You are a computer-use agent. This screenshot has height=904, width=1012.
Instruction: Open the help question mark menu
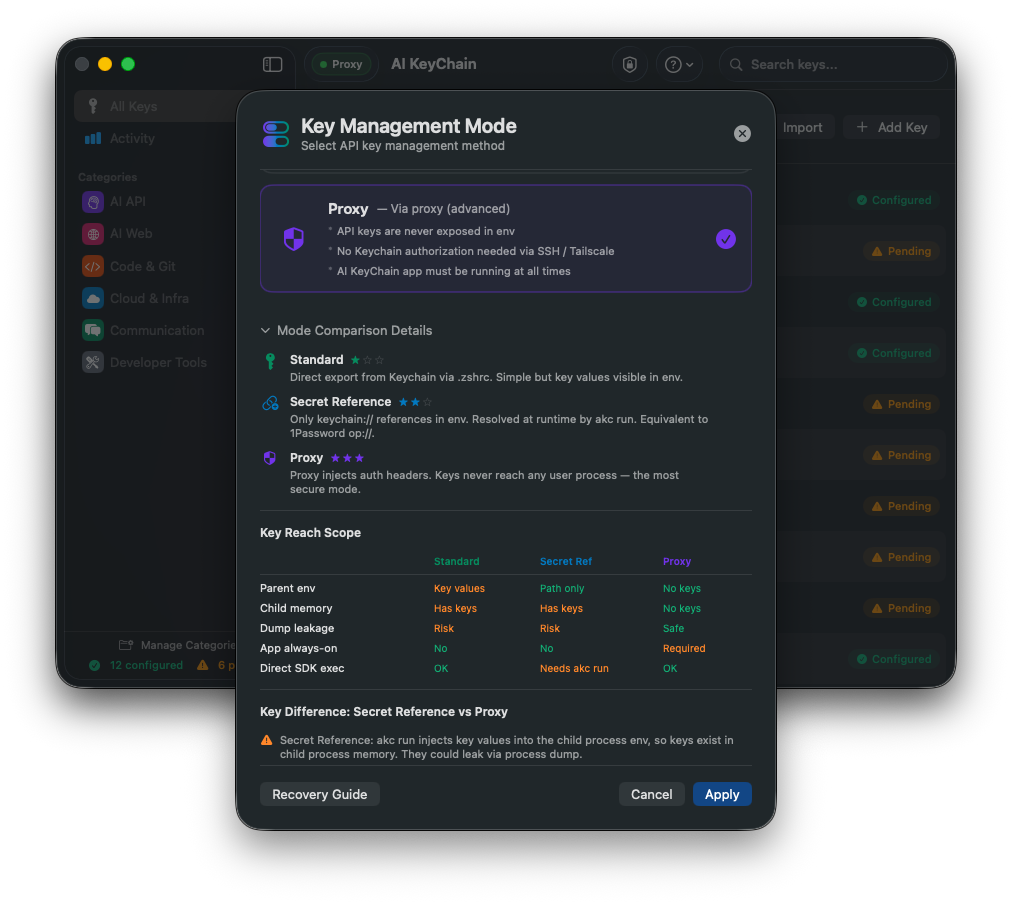click(679, 65)
